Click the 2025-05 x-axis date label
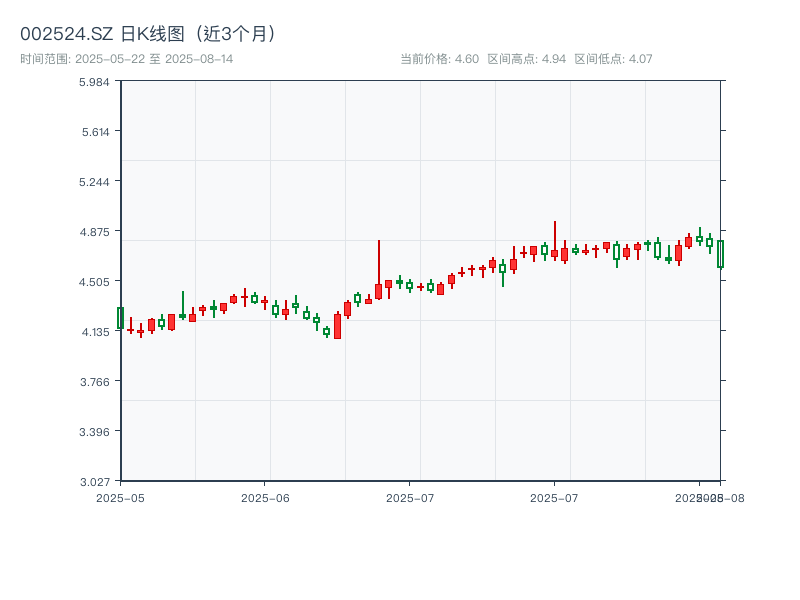Viewport: 800px width, 600px height. [120, 497]
